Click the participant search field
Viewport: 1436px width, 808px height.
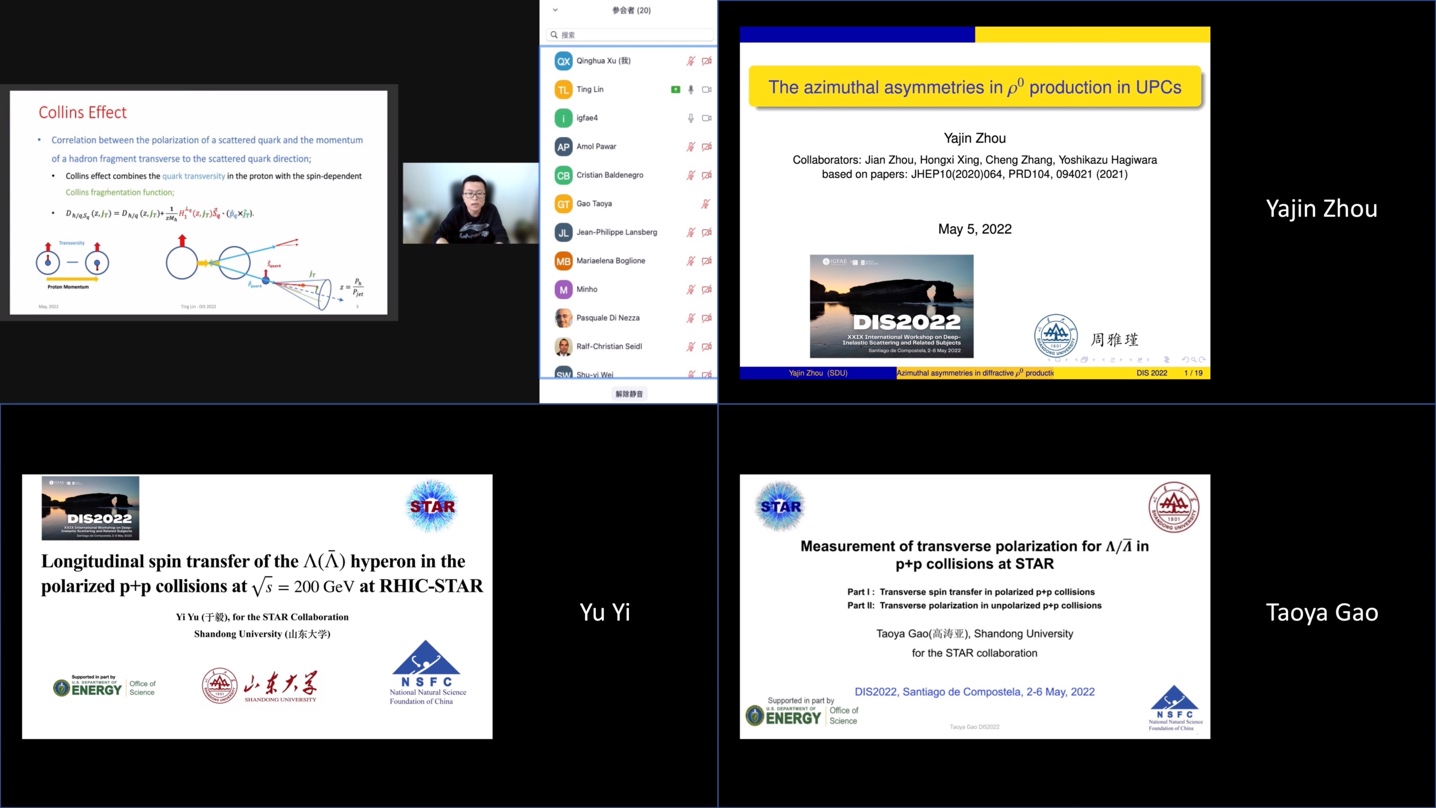(630, 35)
